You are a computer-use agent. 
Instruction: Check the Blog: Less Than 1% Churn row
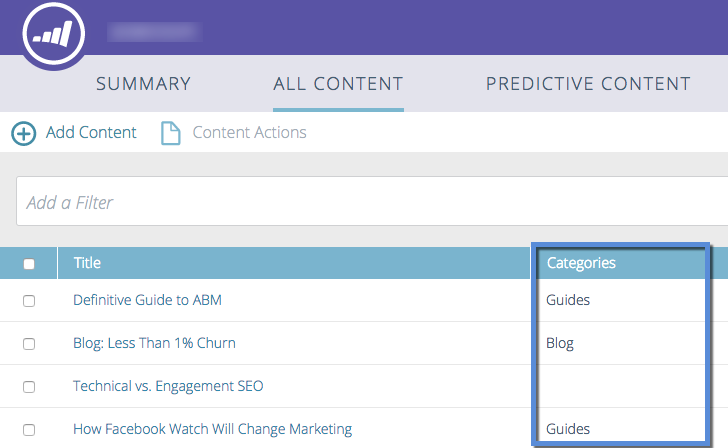[x=29, y=344]
